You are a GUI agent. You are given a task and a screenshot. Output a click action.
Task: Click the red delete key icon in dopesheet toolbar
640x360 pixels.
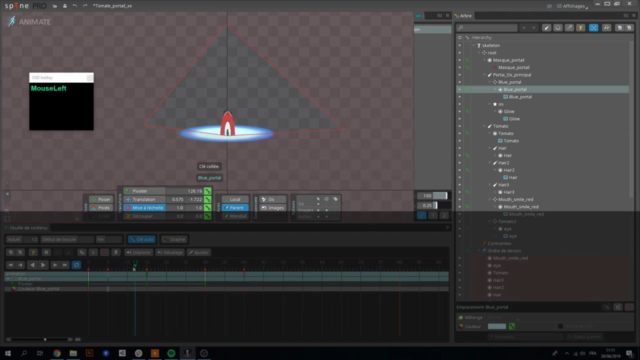pos(104,253)
